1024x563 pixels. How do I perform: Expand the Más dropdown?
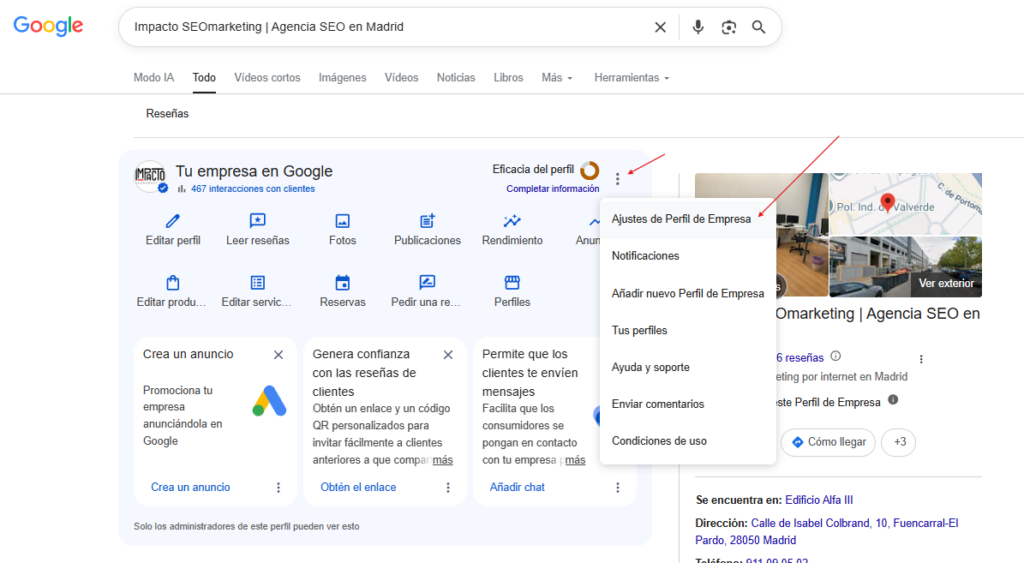tap(557, 78)
